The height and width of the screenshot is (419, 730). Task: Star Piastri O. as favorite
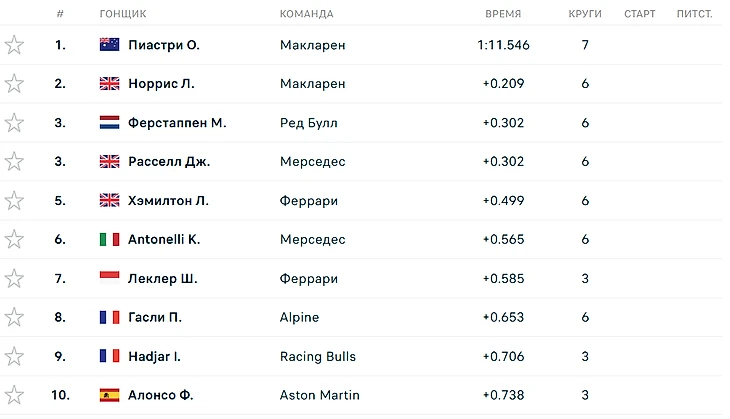point(14,45)
